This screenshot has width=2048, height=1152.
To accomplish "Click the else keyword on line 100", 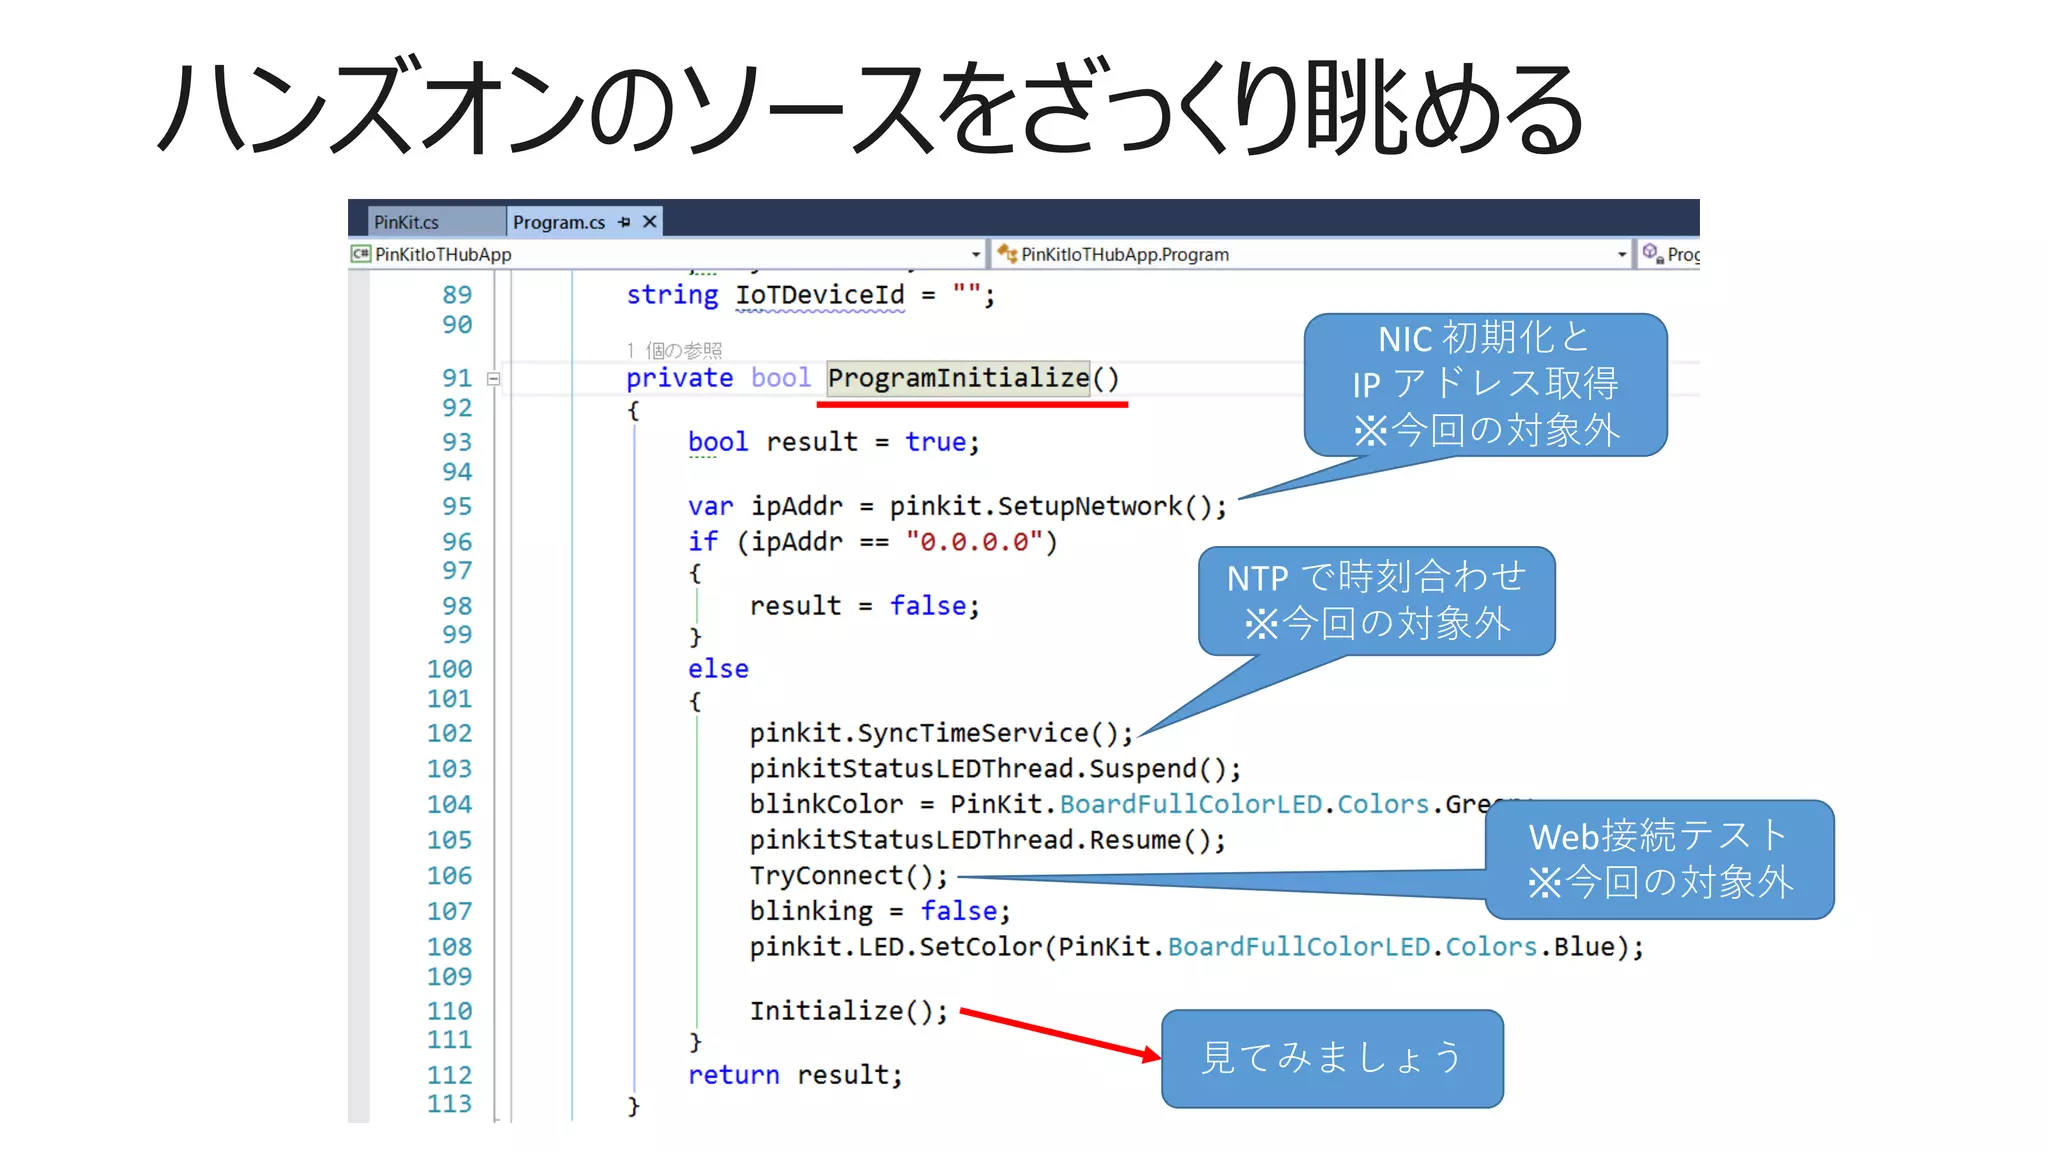I will (x=718, y=669).
